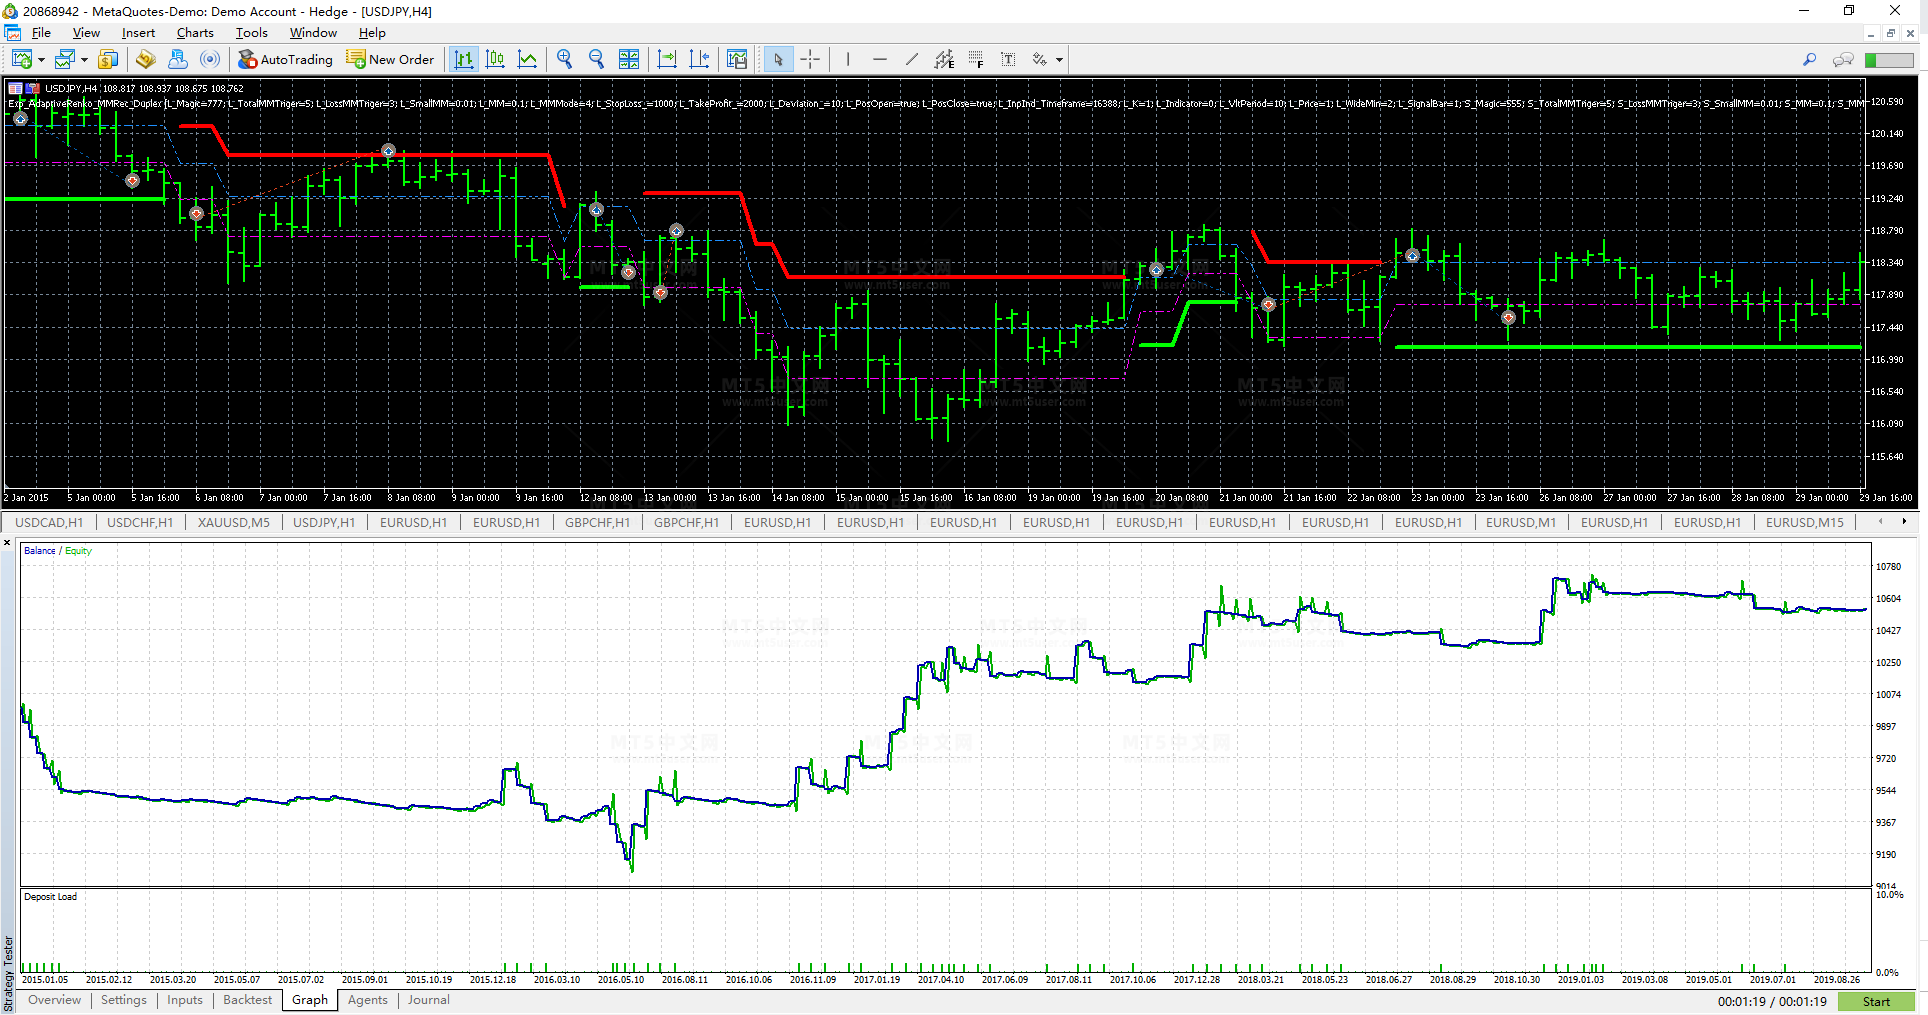Viewport: 1928px width, 1015px height.
Task: Open the signals radio-wave icon
Action: click(x=210, y=59)
